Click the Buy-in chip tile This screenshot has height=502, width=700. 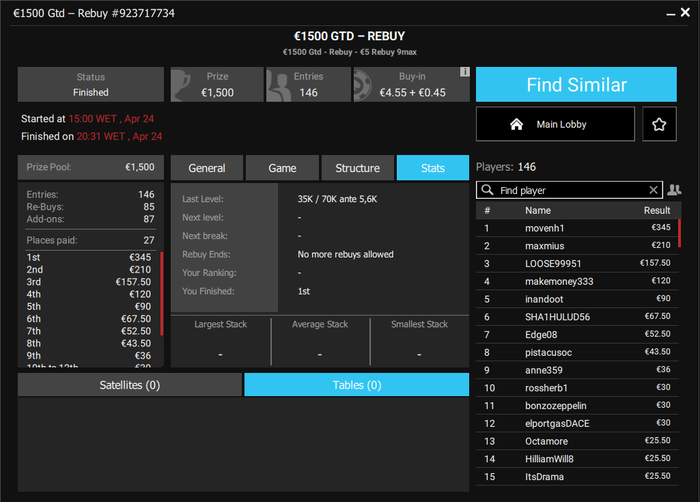coord(412,84)
